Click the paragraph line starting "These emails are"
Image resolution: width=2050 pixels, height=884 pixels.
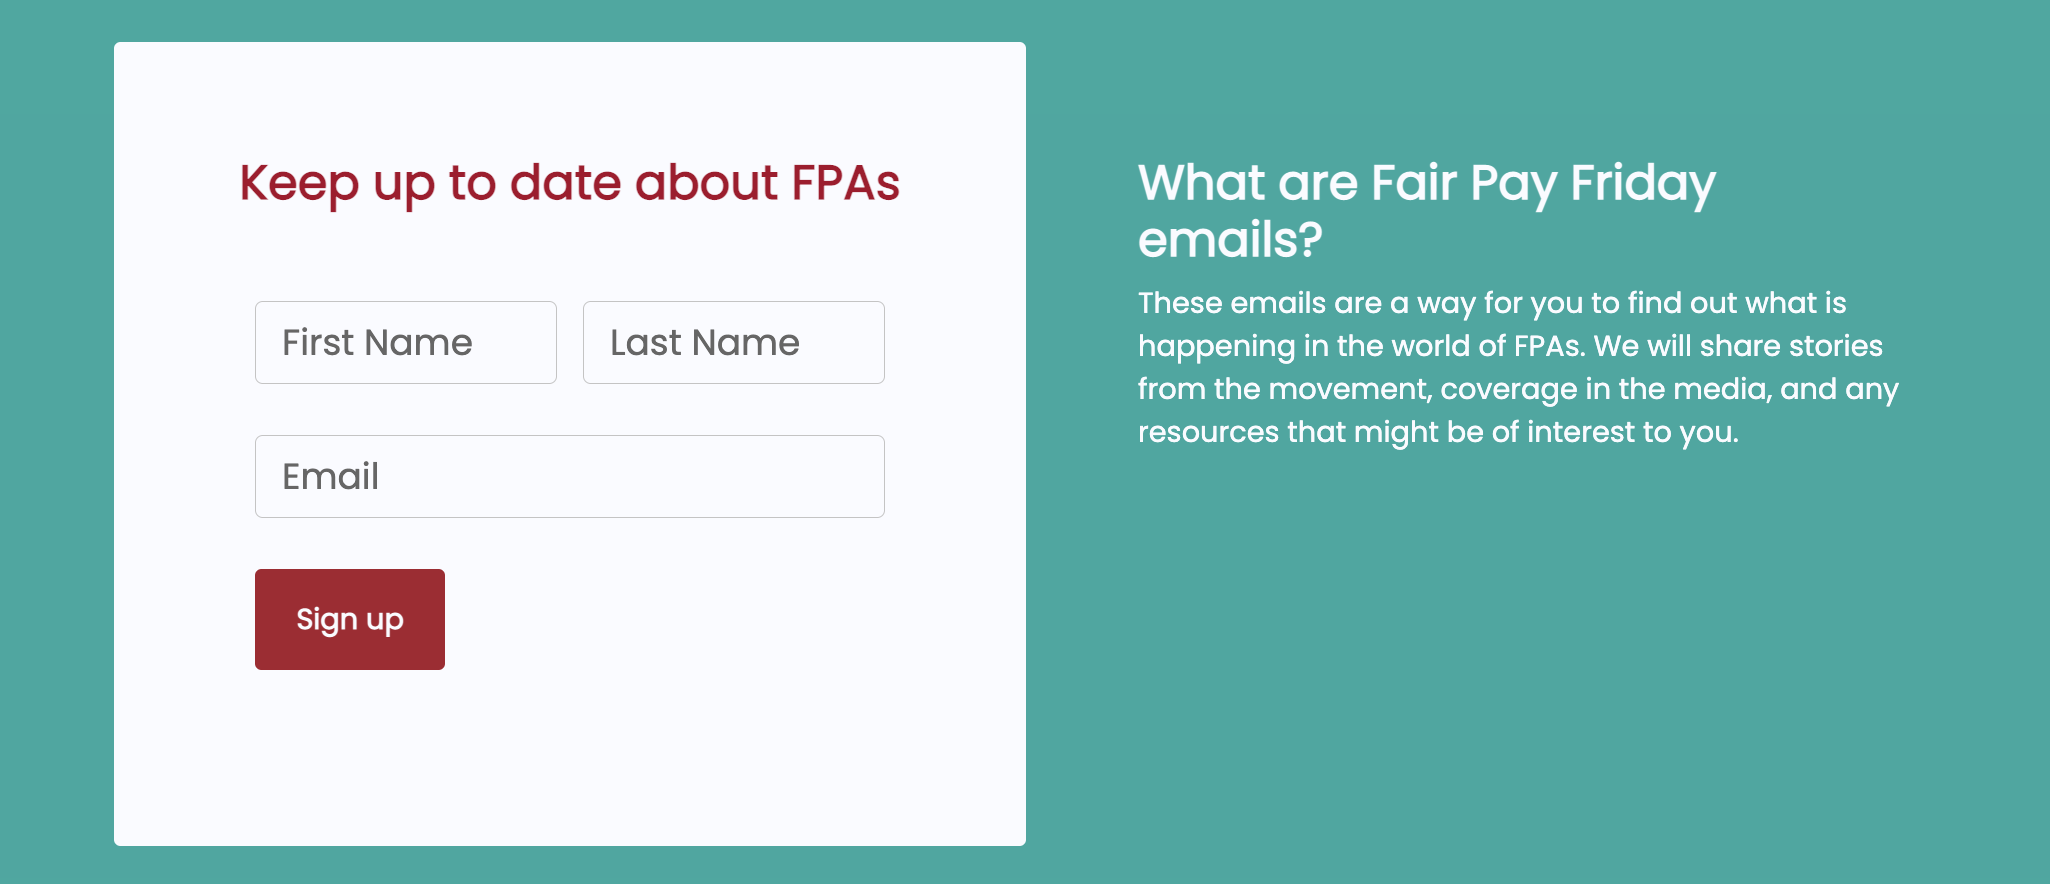point(1491,303)
